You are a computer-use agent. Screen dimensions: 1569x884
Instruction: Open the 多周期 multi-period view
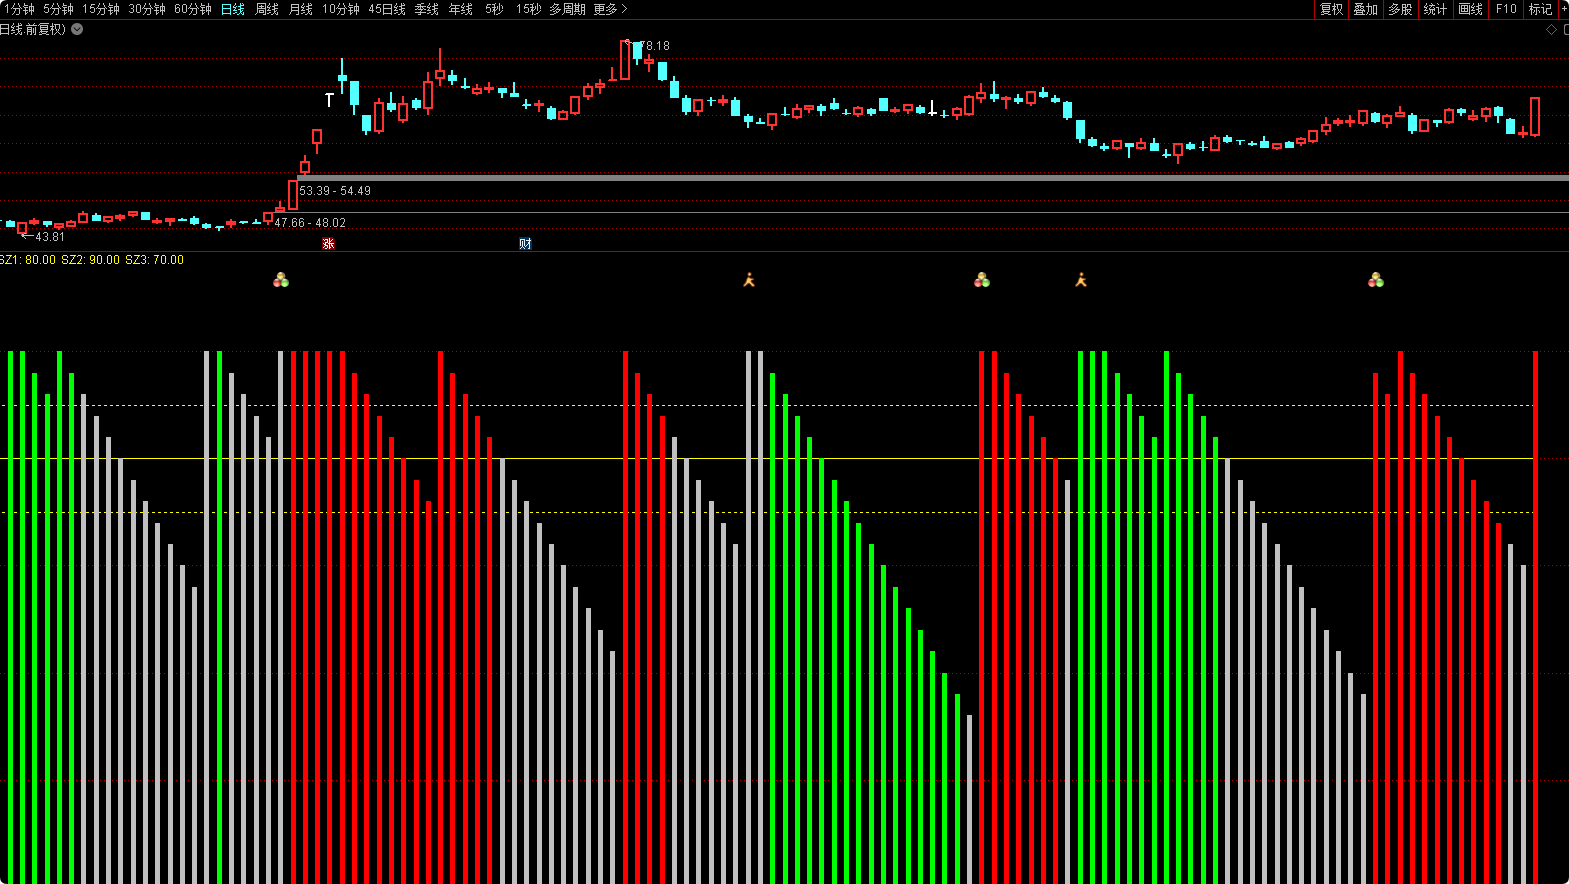click(x=567, y=9)
